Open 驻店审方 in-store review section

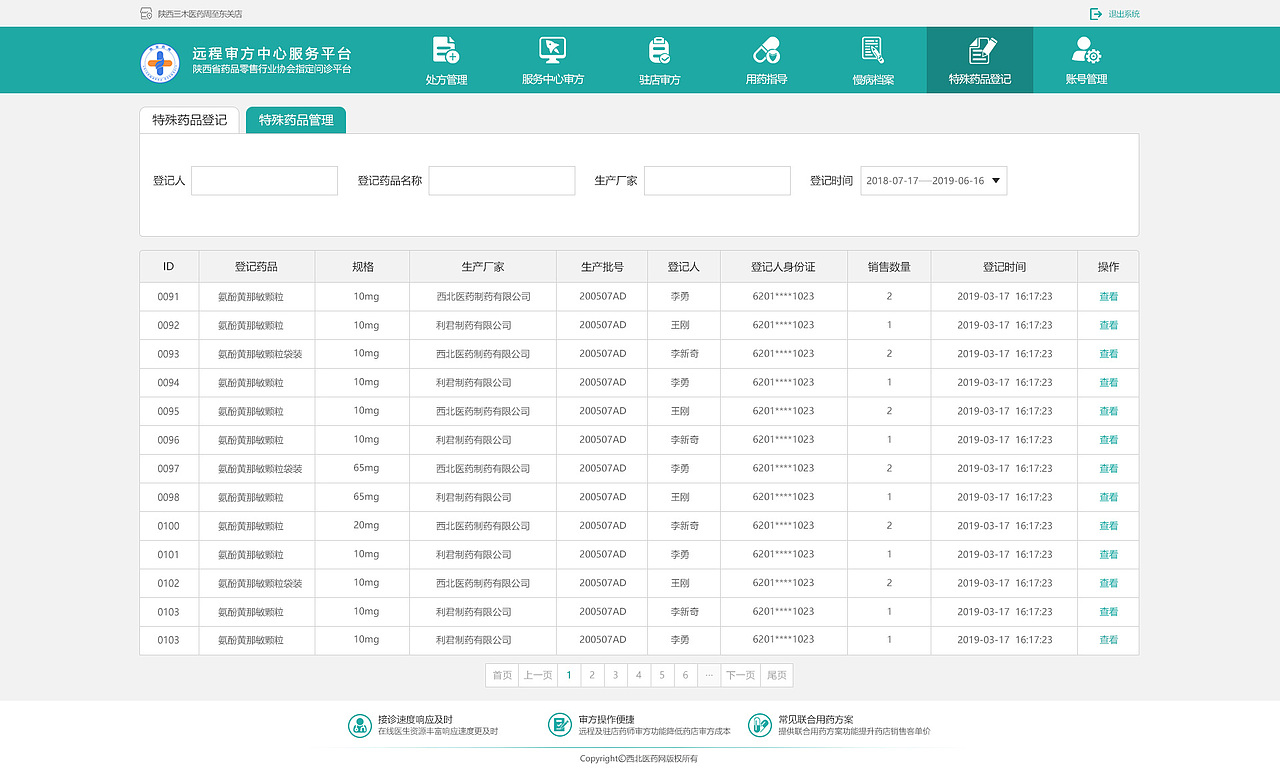click(658, 60)
